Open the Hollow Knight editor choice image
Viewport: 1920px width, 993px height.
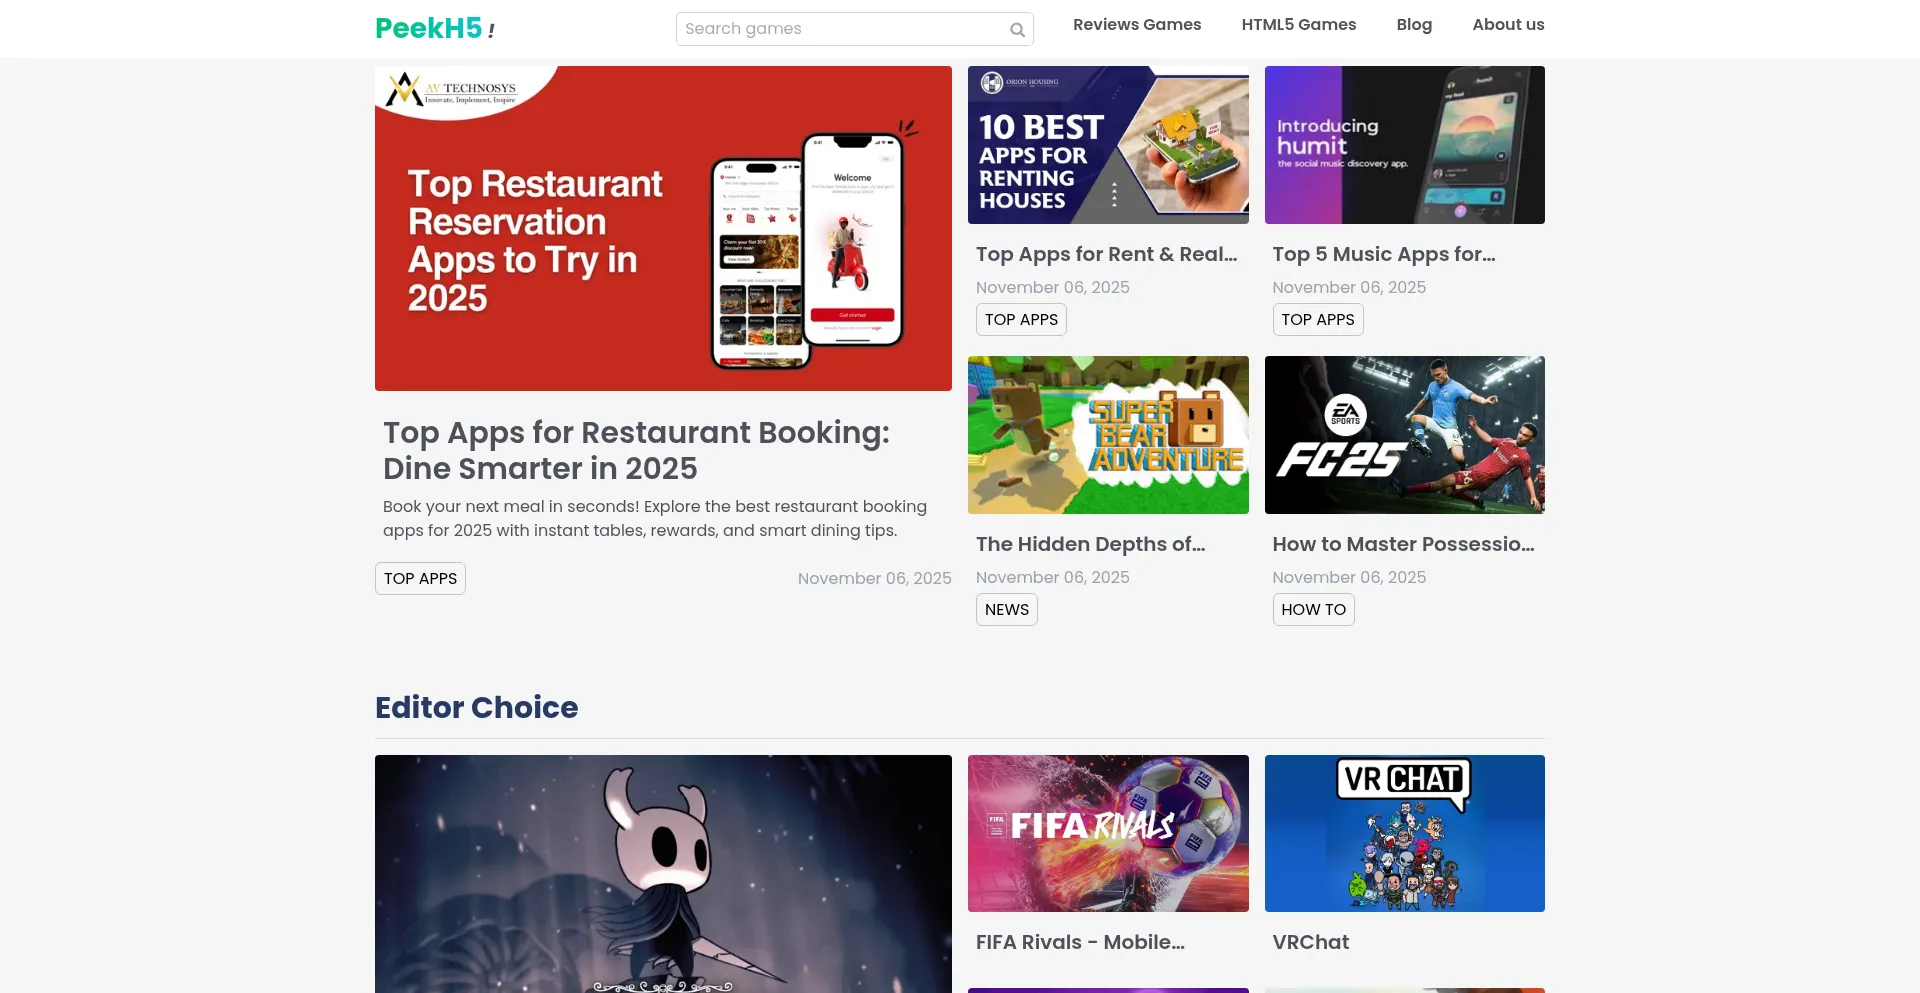[663, 874]
